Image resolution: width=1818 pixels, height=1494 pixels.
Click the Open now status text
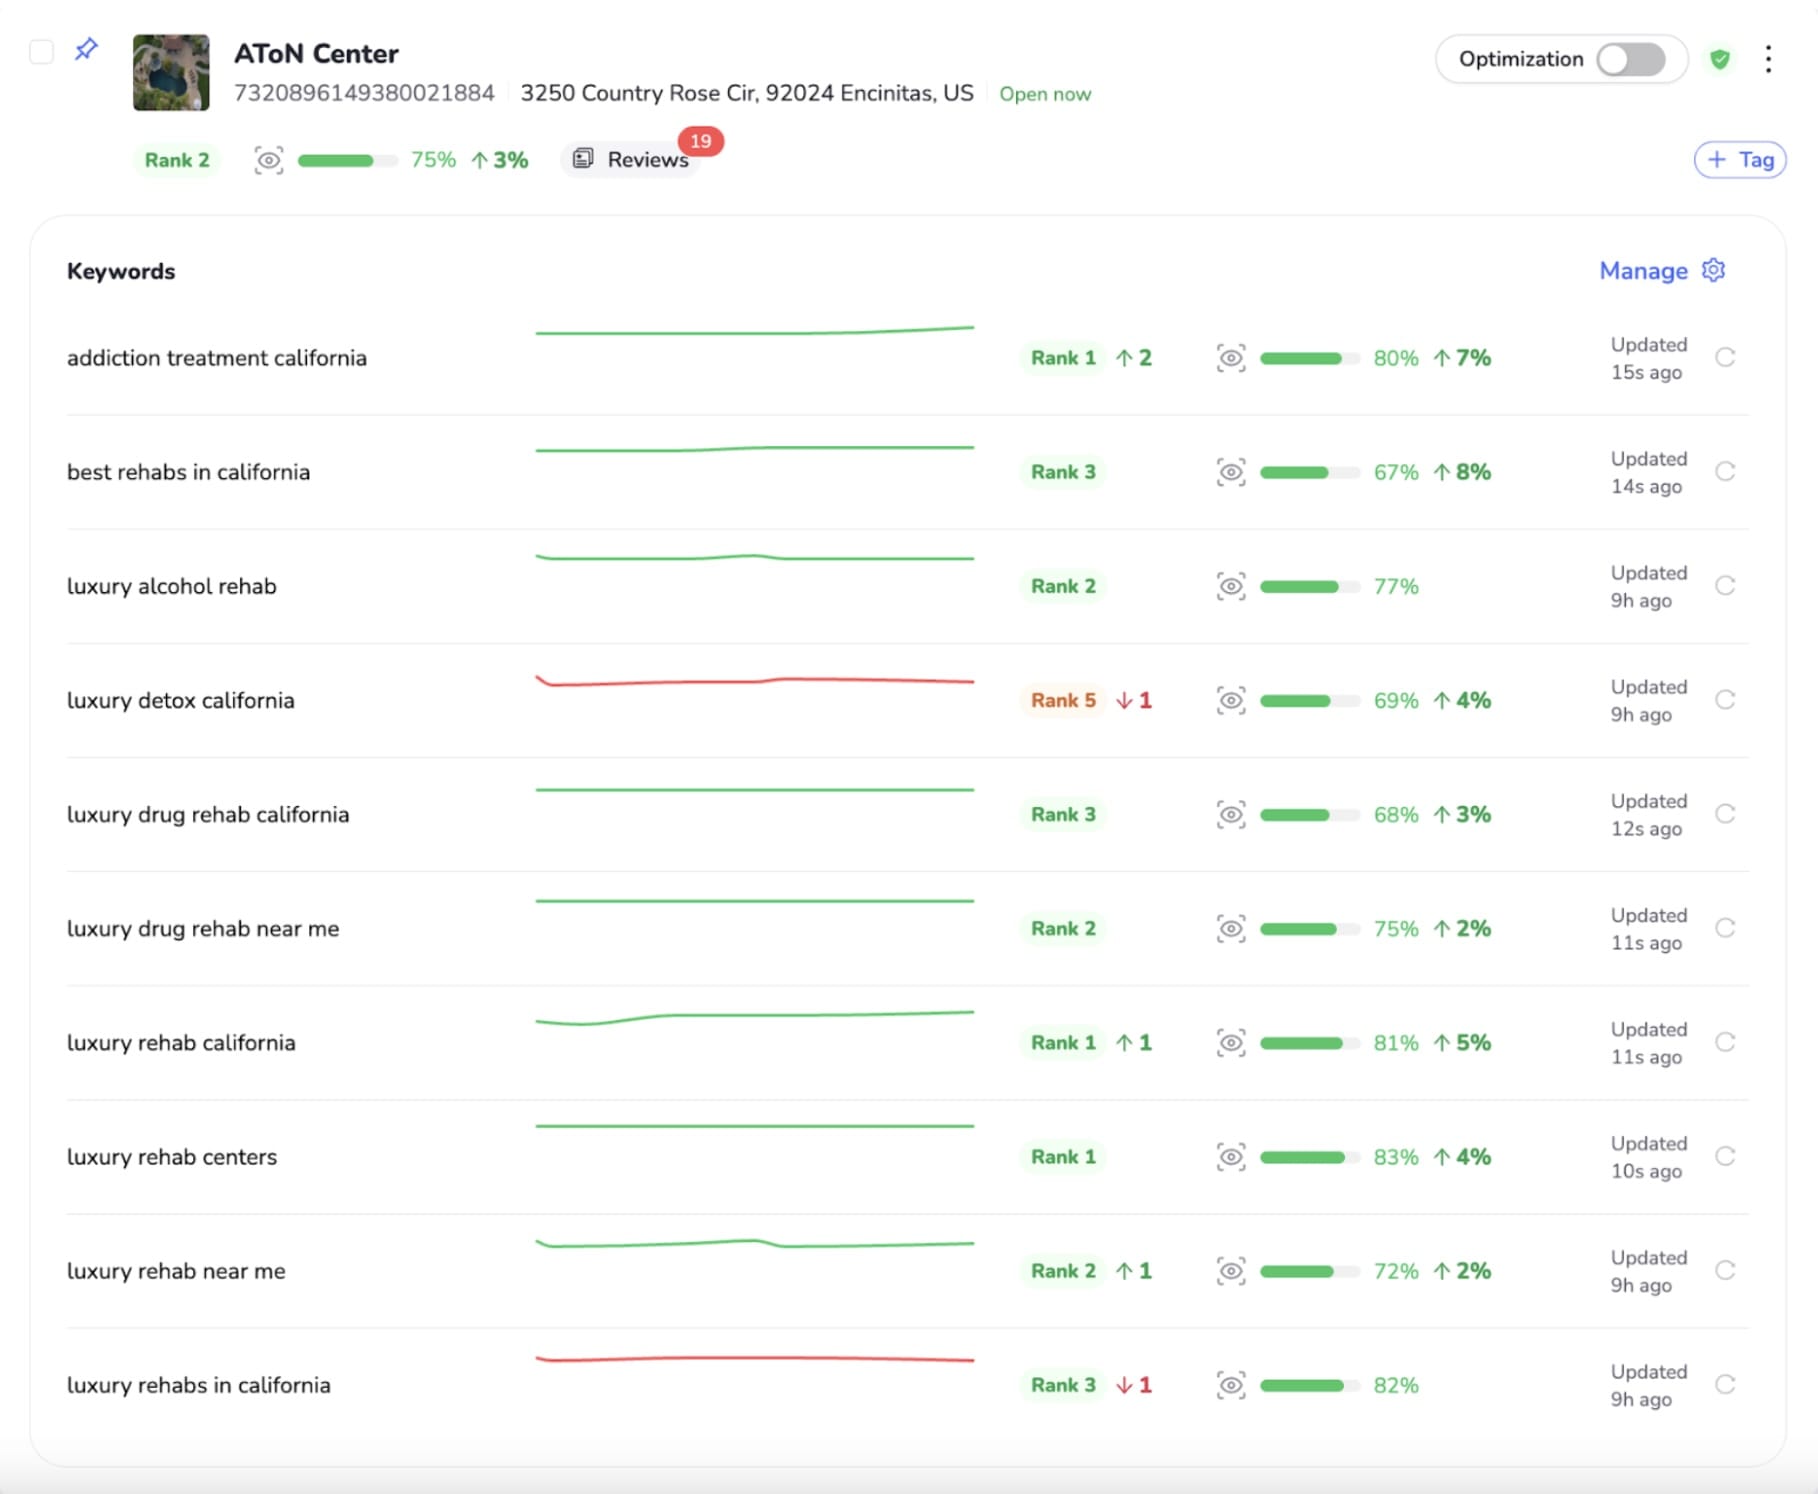click(x=1045, y=94)
